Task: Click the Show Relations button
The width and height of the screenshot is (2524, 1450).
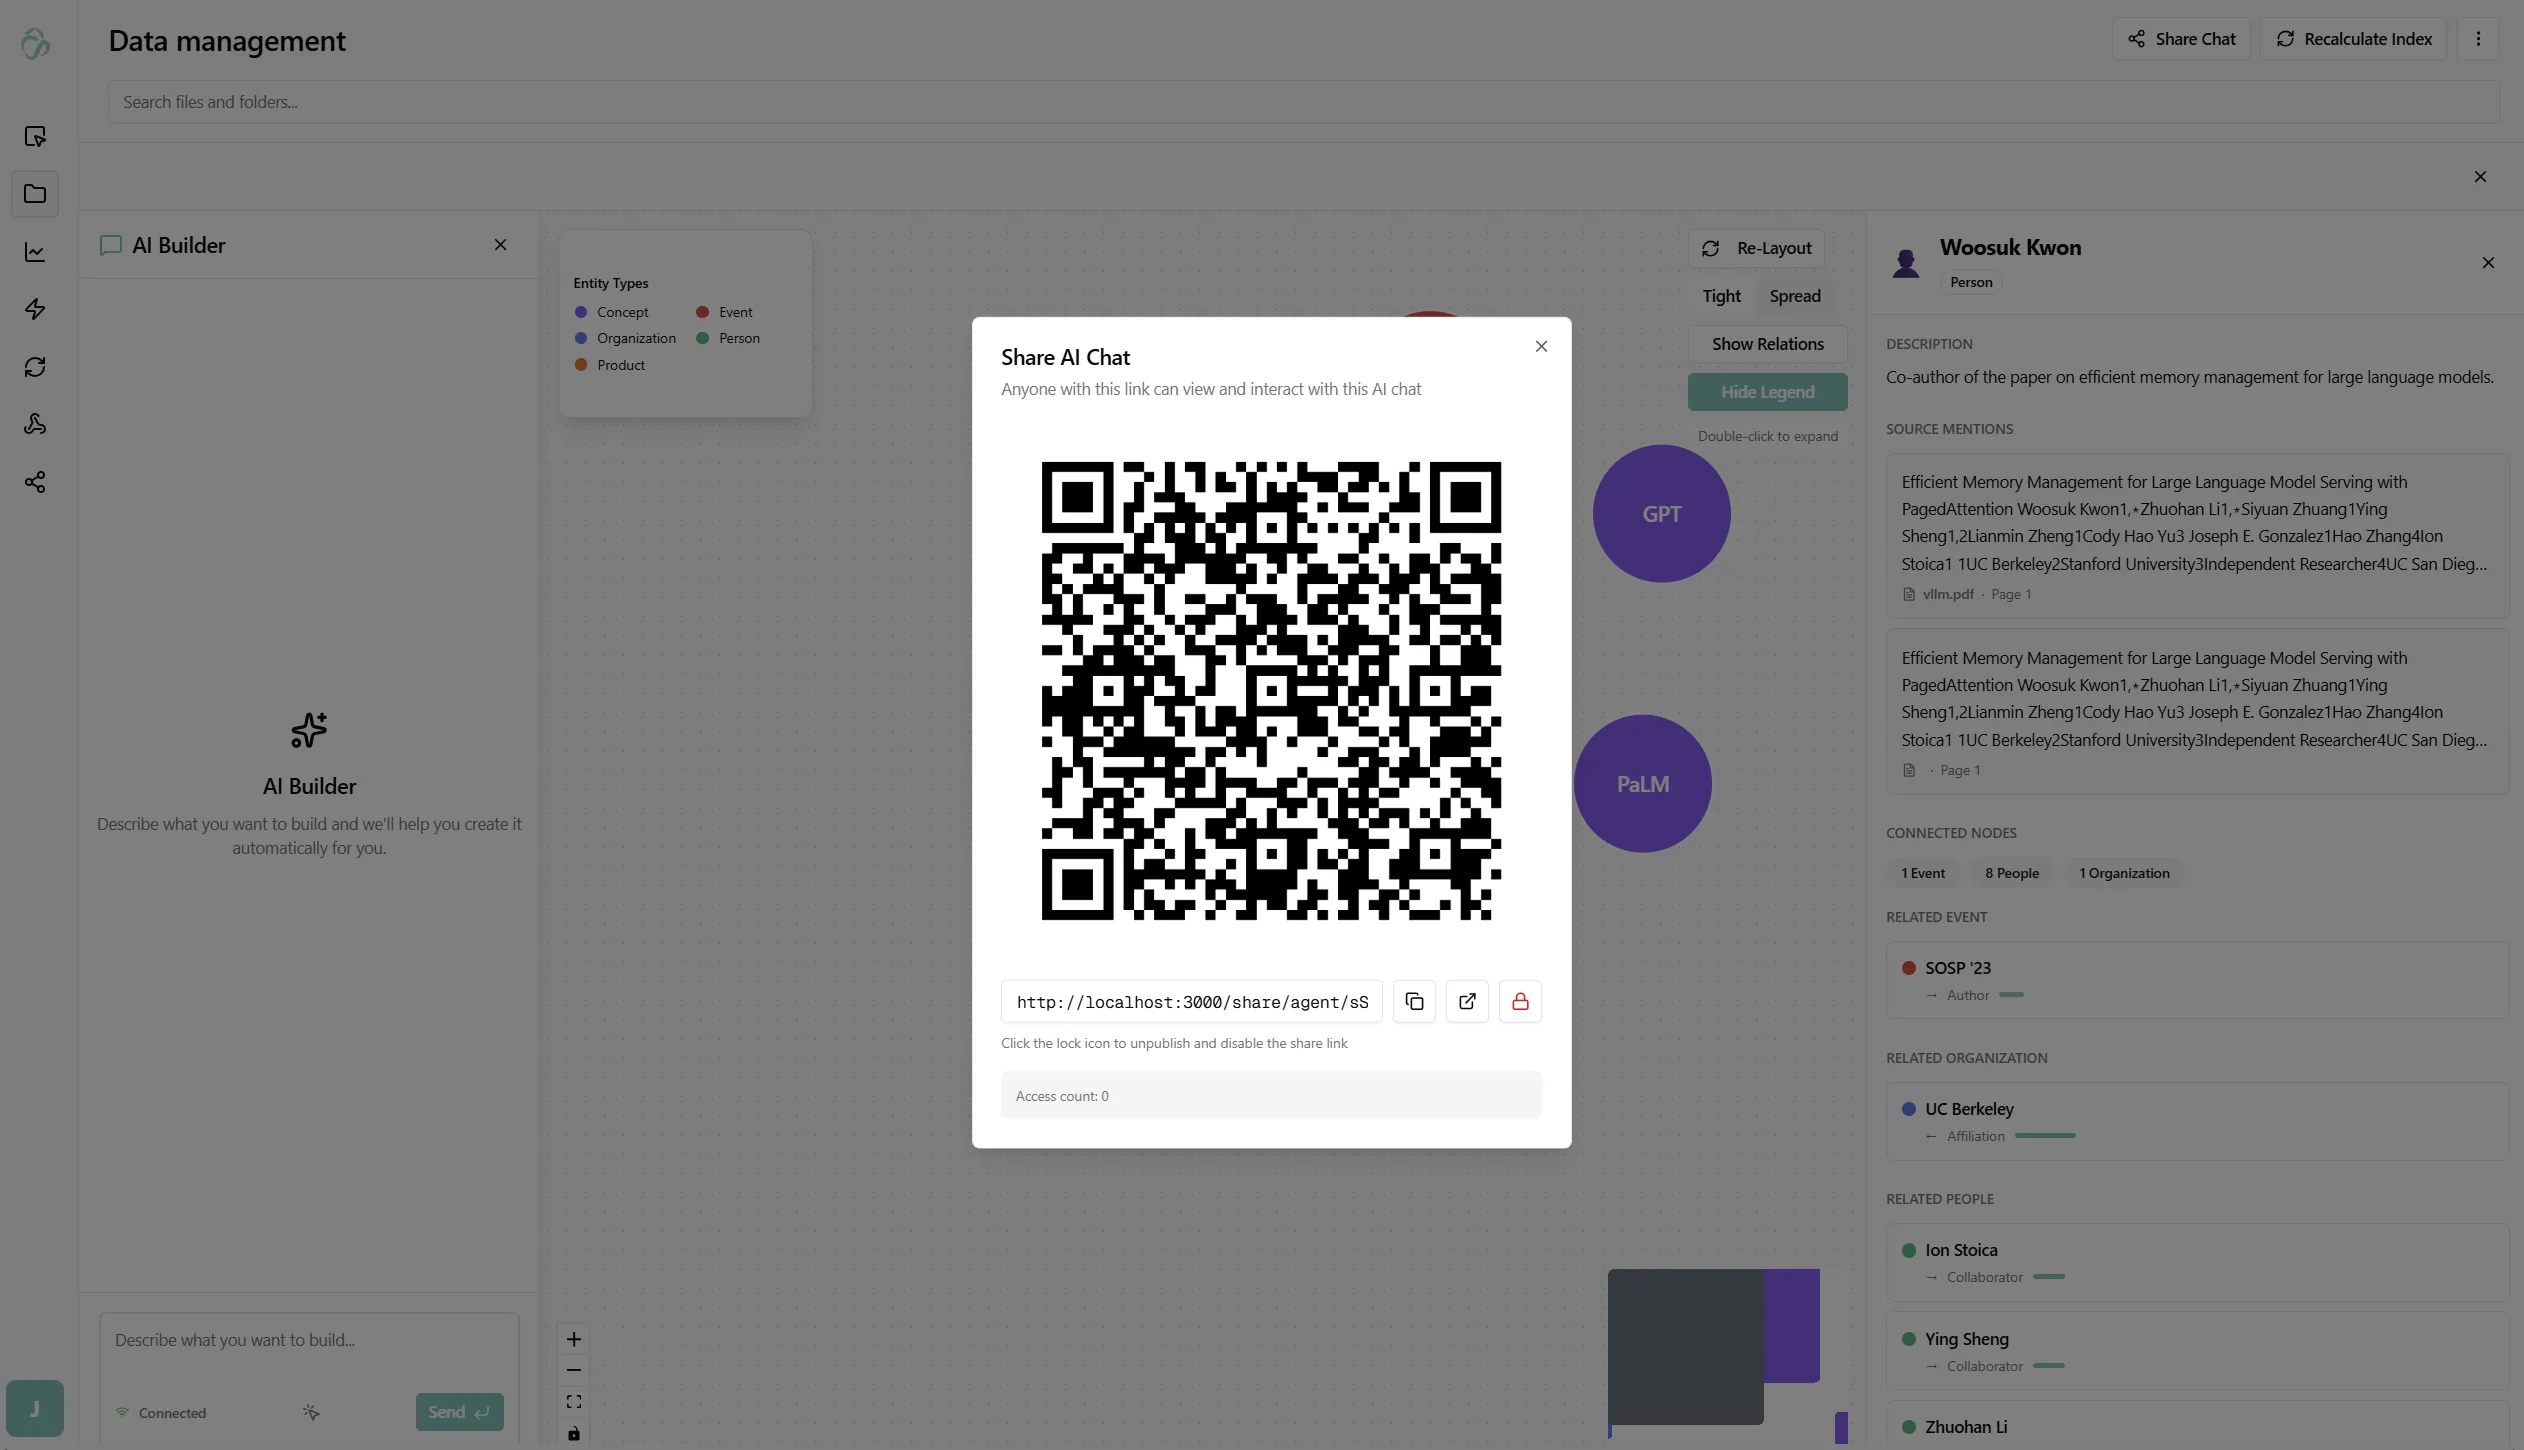Action: pos(1767,344)
